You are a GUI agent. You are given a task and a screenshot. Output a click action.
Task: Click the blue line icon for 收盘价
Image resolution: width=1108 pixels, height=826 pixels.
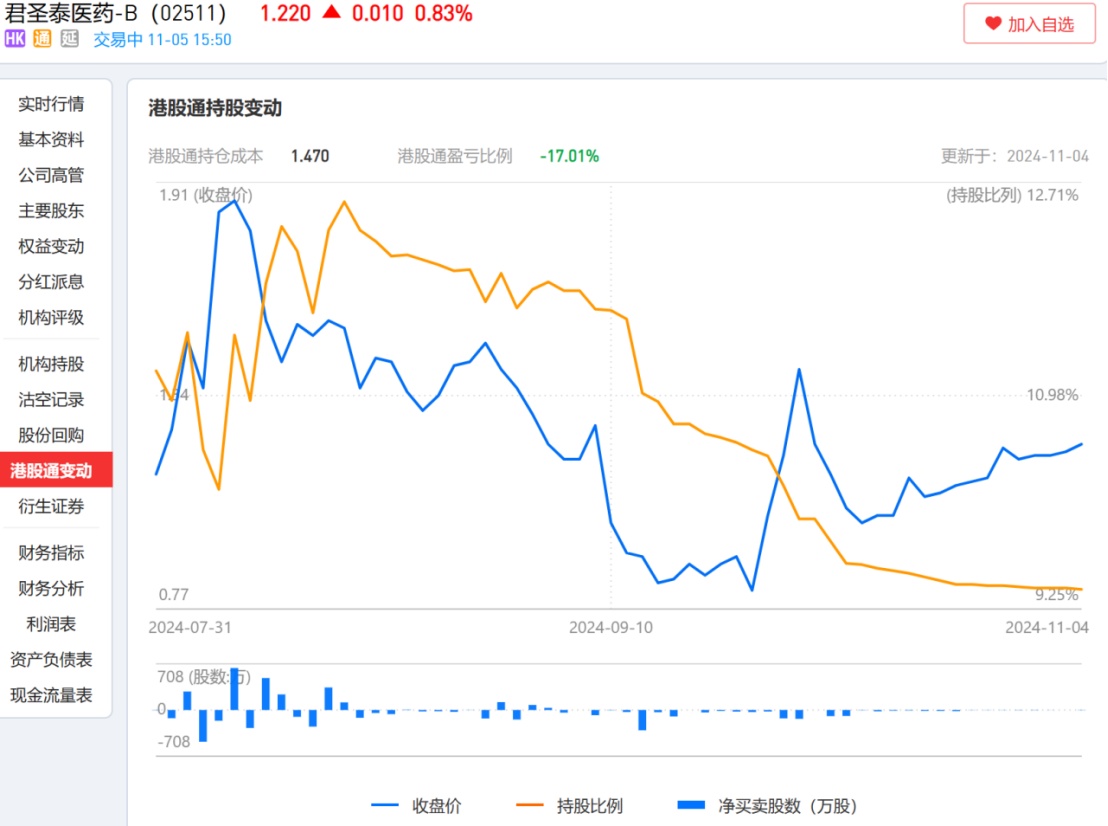(x=386, y=805)
